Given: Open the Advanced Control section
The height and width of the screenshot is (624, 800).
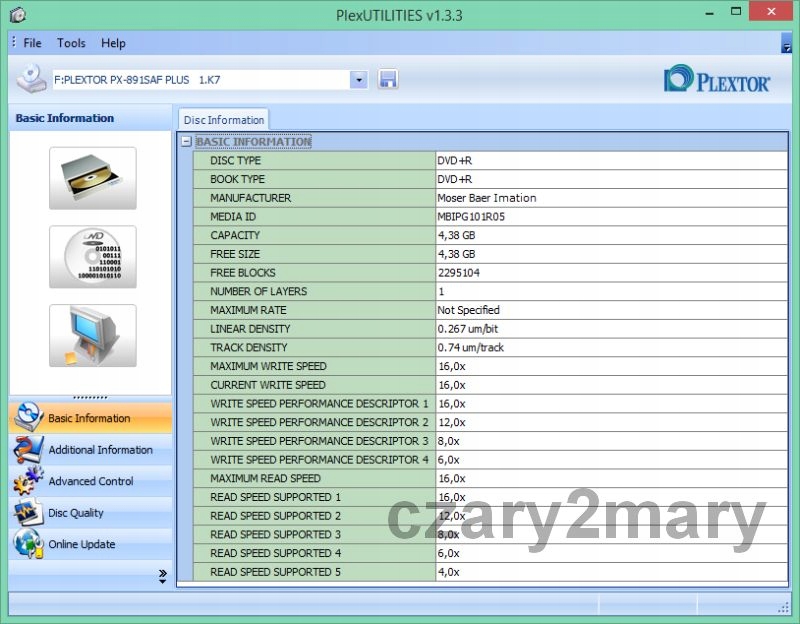Looking at the screenshot, I should (x=90, y=481).
